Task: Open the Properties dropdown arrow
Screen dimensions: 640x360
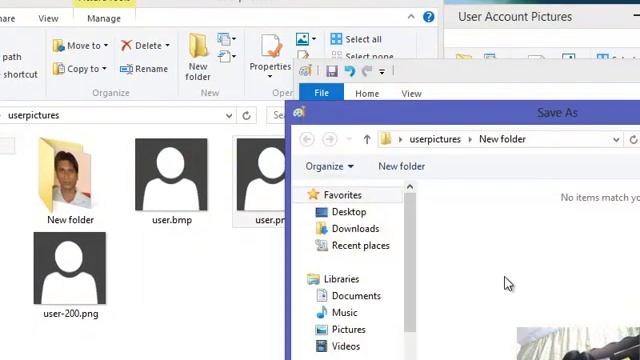Action: [x=270, y=76]
